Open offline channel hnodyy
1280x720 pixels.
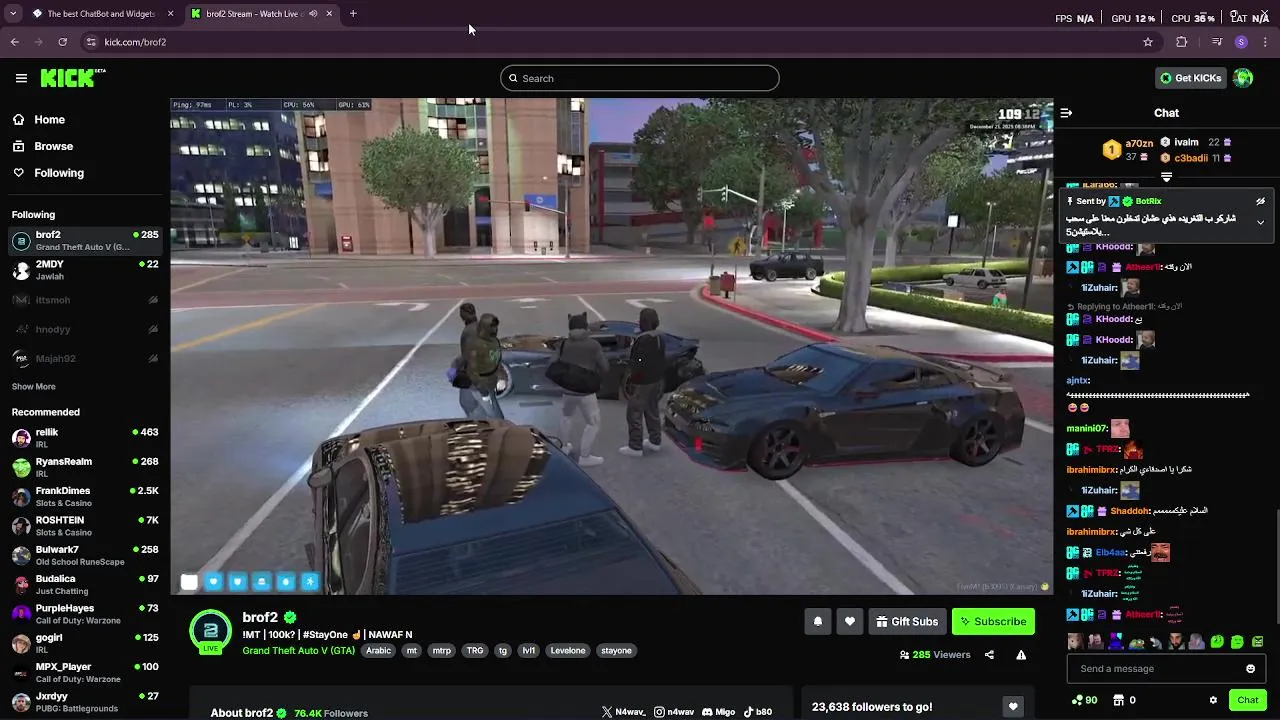(x=85, y=329)
